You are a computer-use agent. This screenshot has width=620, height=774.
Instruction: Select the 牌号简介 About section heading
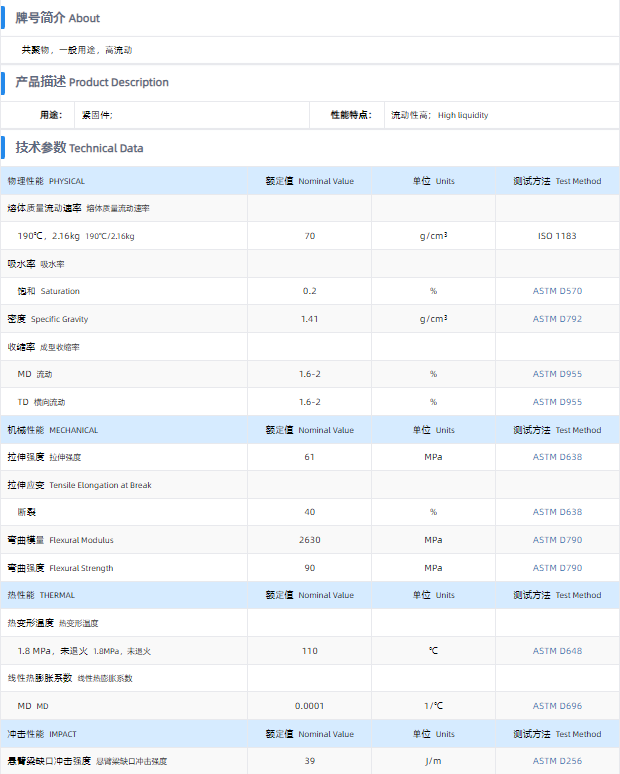57,18
